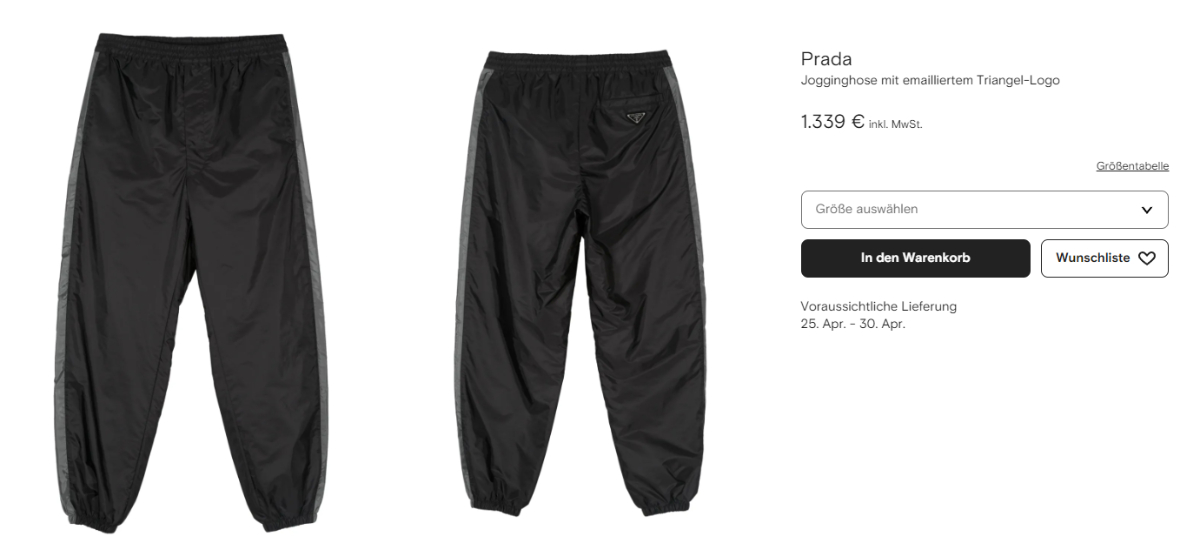1200x543 pixels.
Task: Click the heart icon on Wunschliste
Action: click(x=1146, y=258)
